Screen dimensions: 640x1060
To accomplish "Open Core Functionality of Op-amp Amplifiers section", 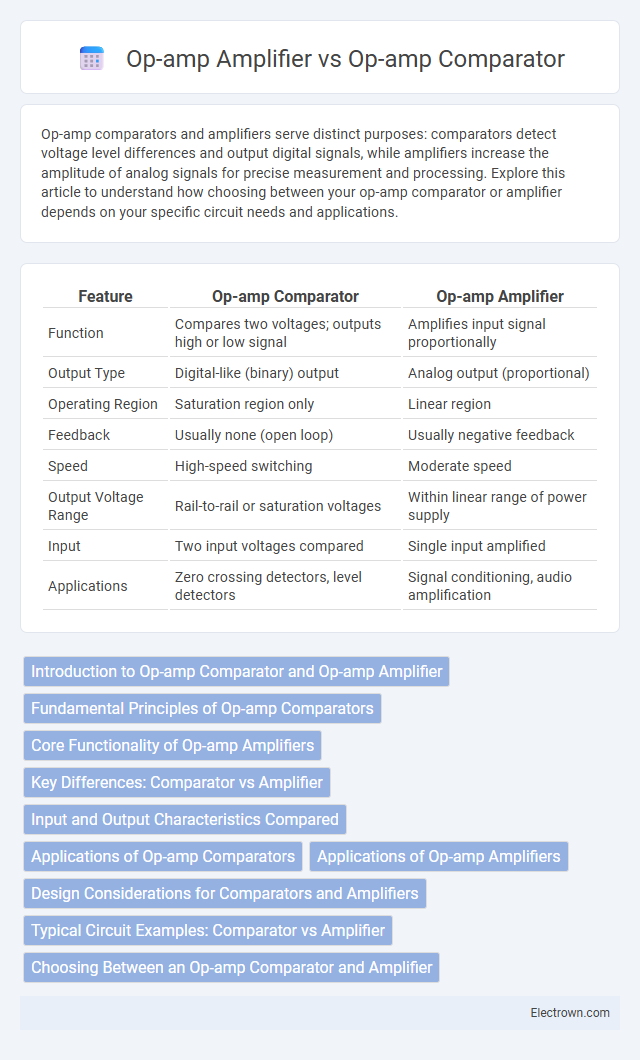I will pyautogui.click(x=172, y=746).
